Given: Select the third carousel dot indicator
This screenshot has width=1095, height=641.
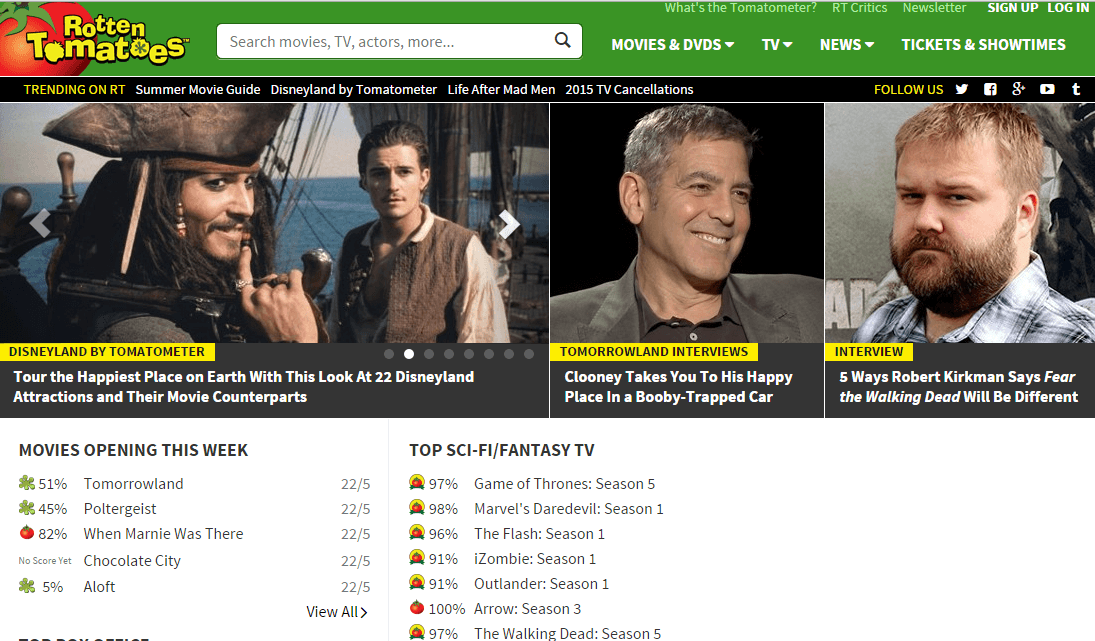Looking at the screenshot, I should (x=429, y=354).
